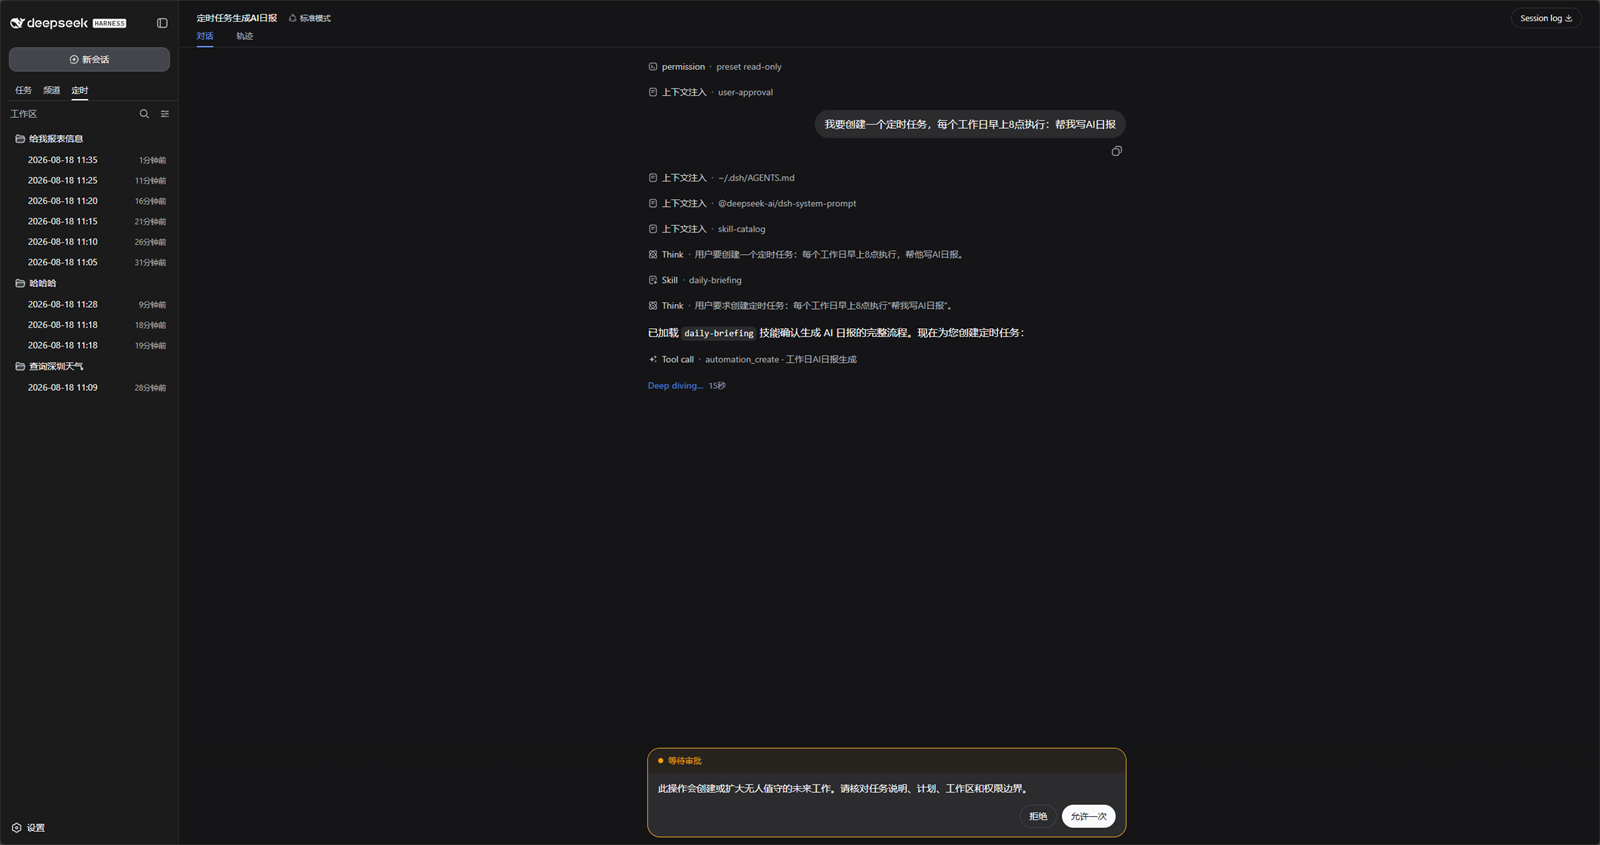Click the first Think step icon
This screenshot has width=1600, height=845.
653,255
